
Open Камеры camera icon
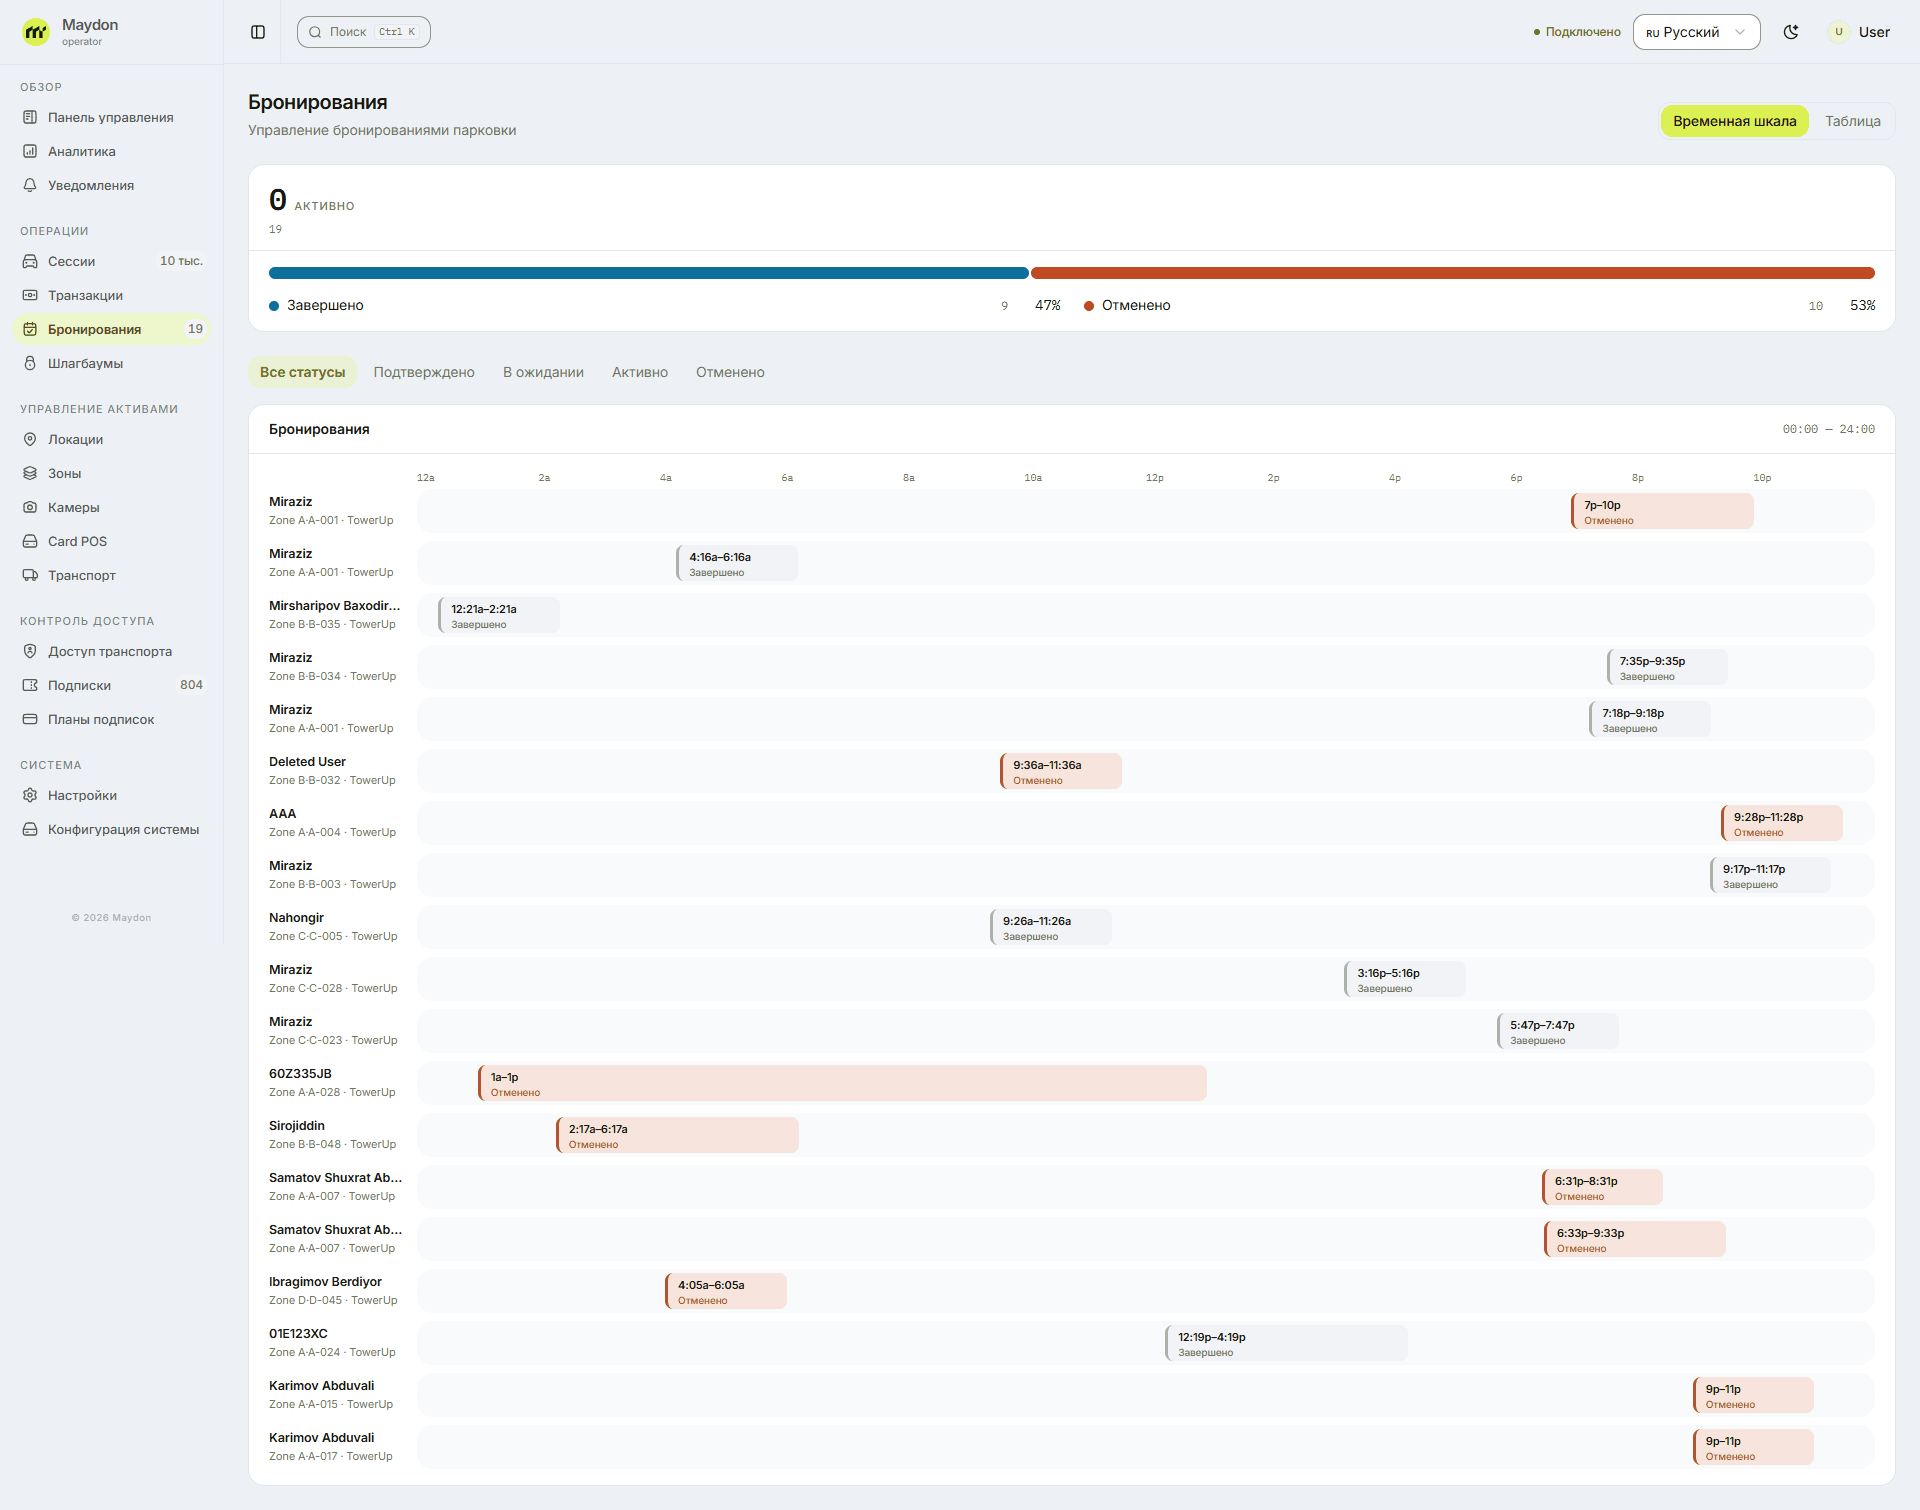coord(30,507)
